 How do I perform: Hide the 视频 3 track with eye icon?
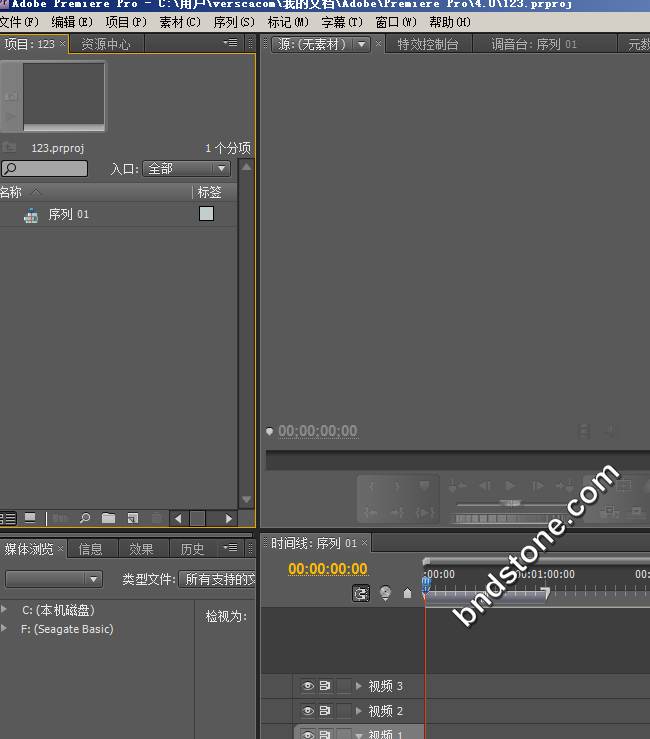coord(308,686)
